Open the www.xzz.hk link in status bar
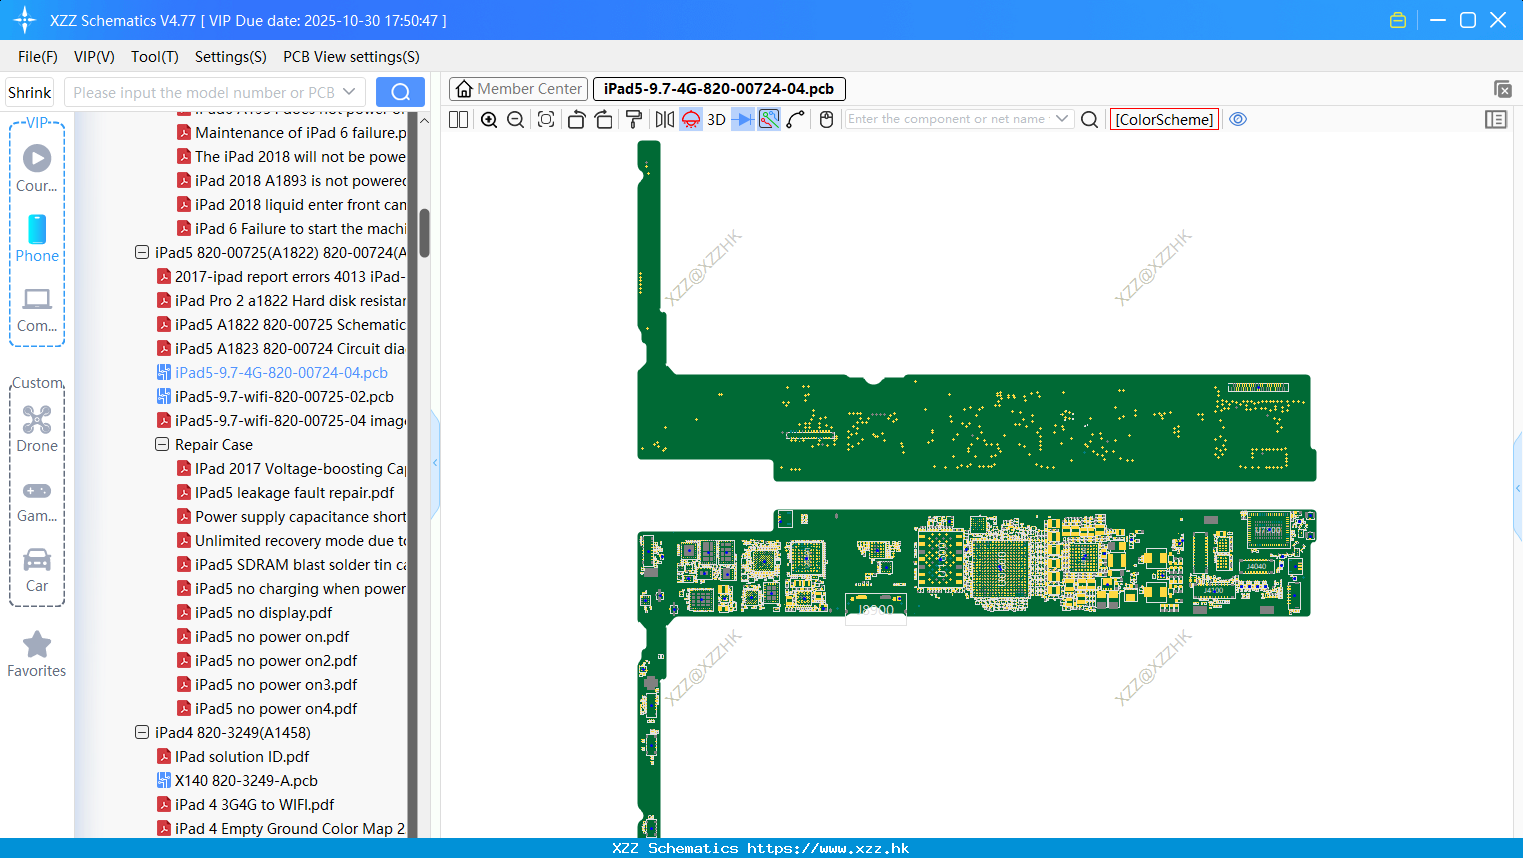This screenshot has height=858, width=1523. (x=828, y=848)
